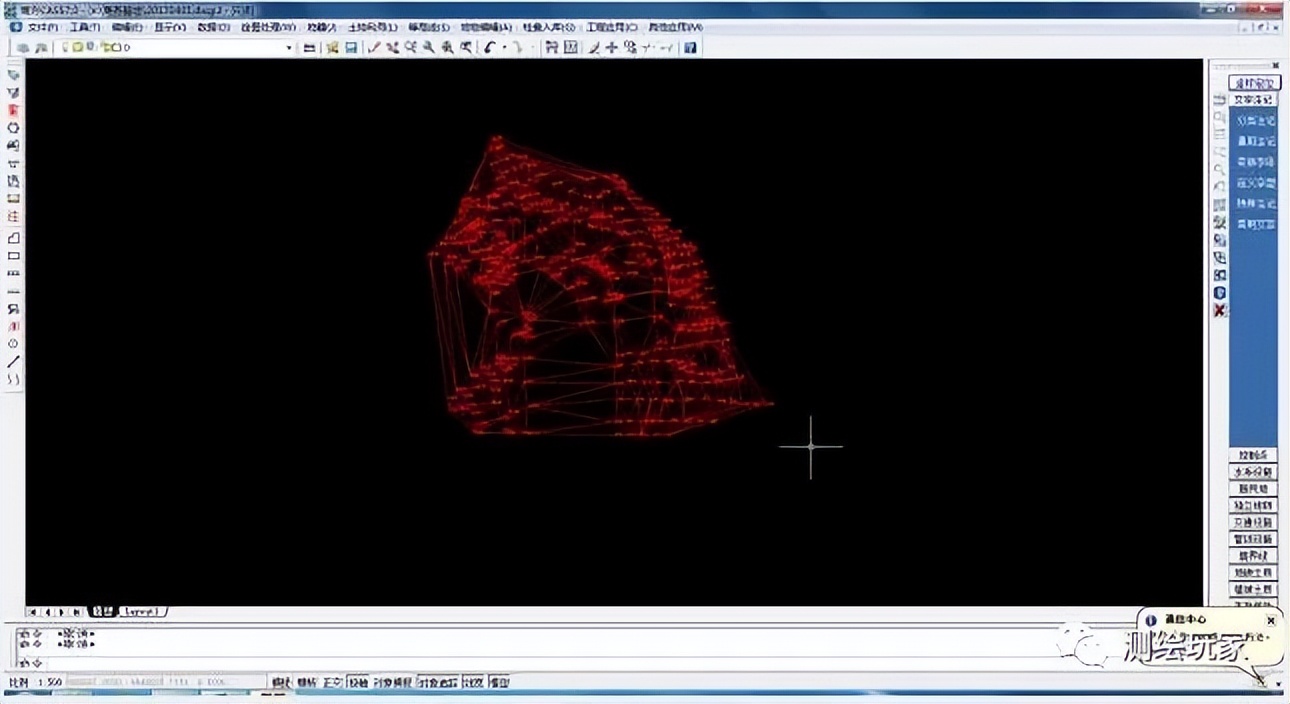
Task: Expand the 水系设施 category in right panel
Action: (x=1253, y=472)
